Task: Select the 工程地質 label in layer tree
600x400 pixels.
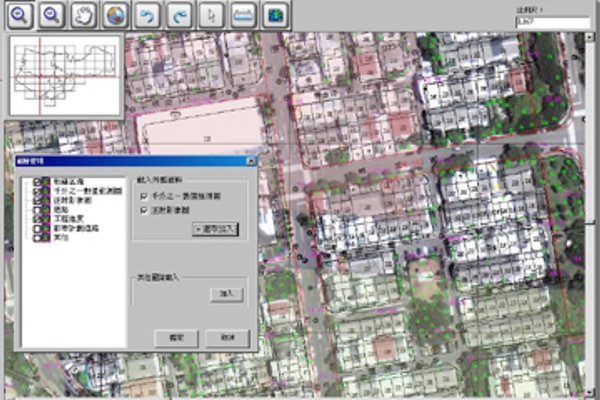Action: click(x=68, y=219)
